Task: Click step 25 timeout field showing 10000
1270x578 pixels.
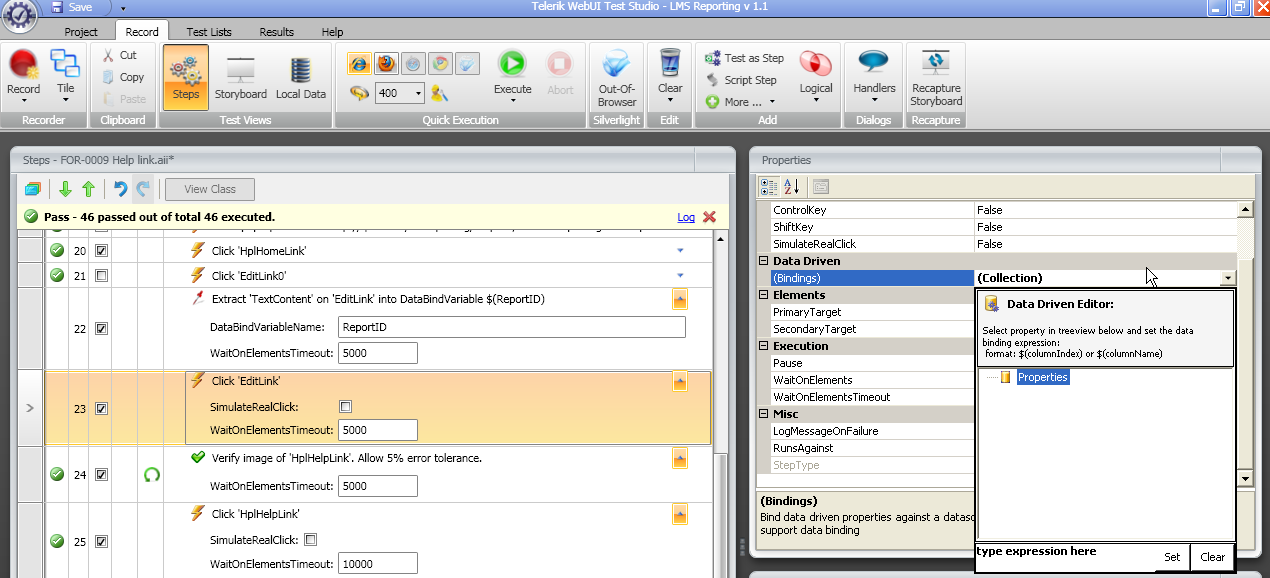Action: tap(378, 564)
